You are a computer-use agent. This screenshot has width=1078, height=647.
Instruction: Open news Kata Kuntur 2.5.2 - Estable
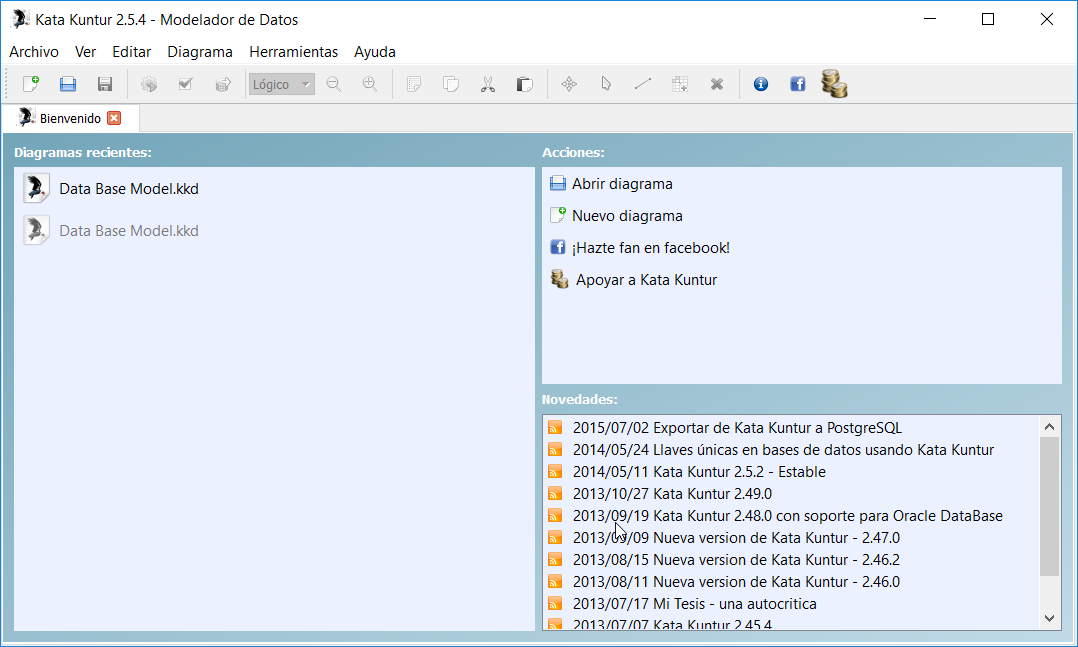coord(699,472)
